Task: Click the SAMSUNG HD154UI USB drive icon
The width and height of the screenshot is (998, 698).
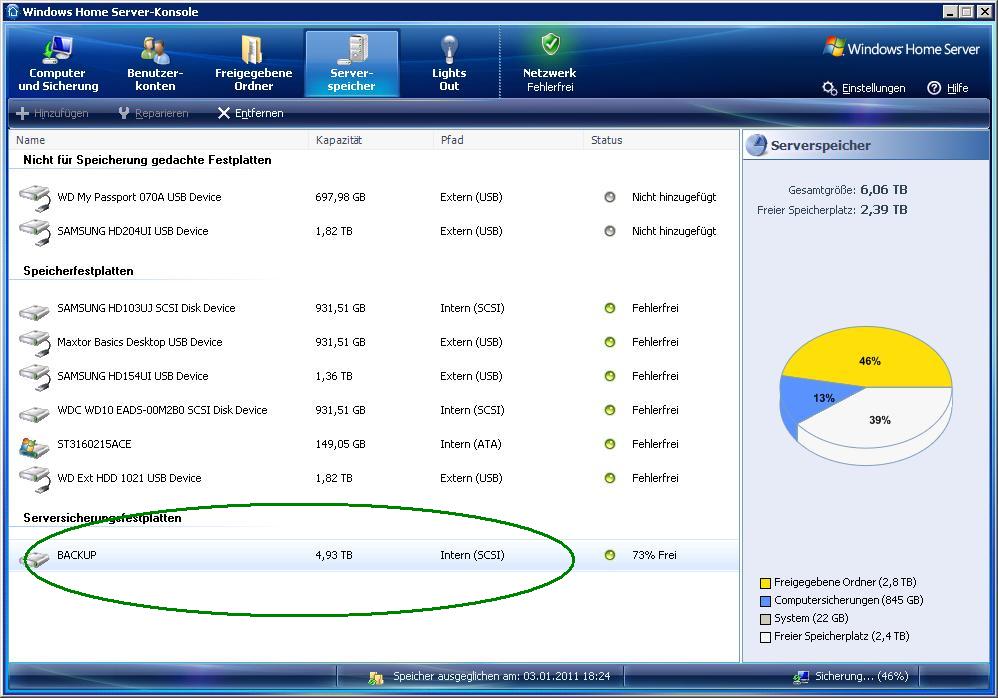Action: (x=34, y=377)
